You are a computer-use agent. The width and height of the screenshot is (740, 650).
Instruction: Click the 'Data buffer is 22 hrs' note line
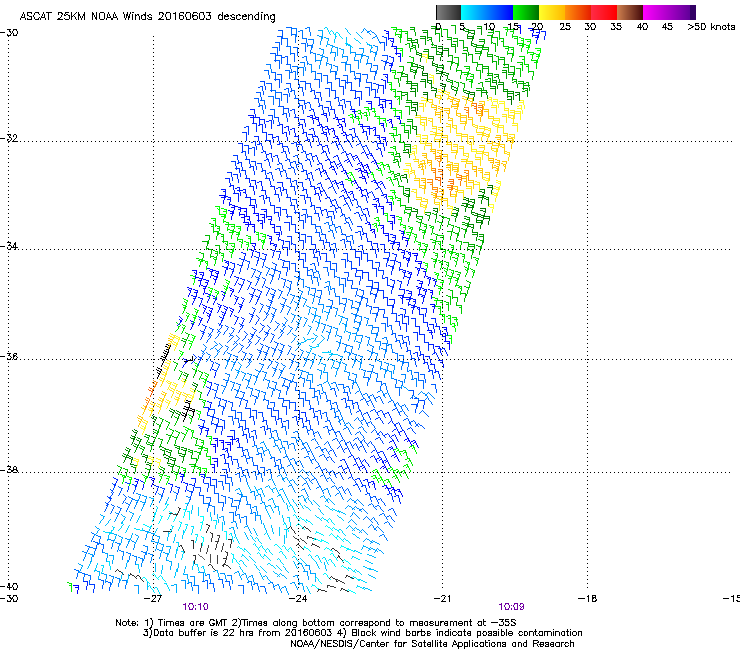tap(362, 633)
